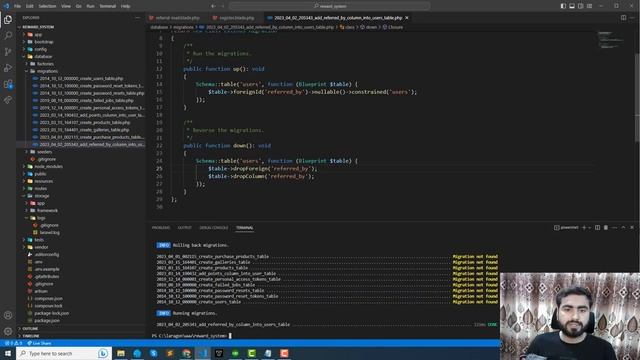Expand the factories folder
Viewport: 640px width, 360px height.
click(45, 64)
